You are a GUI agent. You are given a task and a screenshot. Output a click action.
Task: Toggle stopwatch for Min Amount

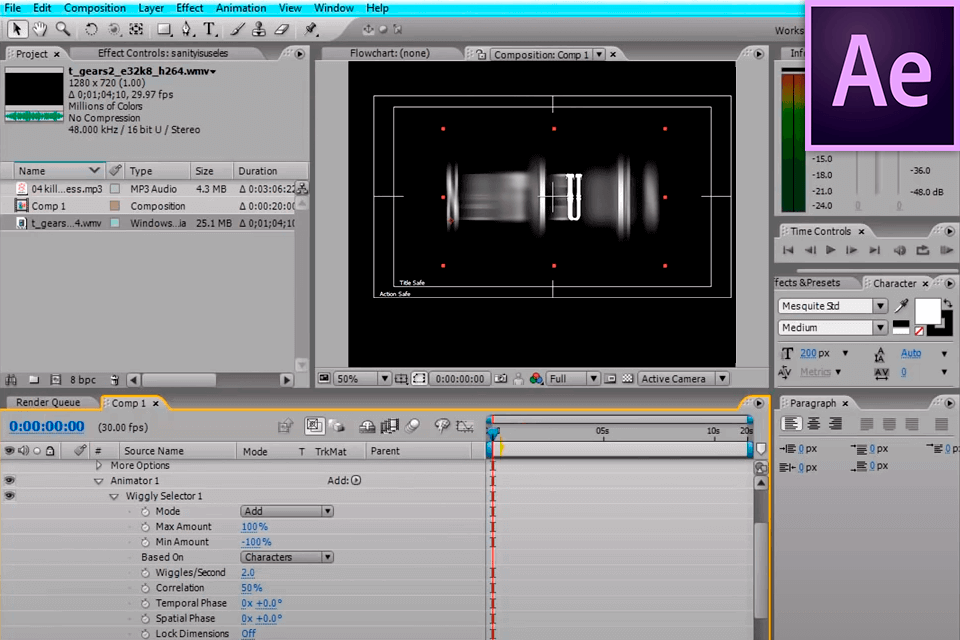145,542
